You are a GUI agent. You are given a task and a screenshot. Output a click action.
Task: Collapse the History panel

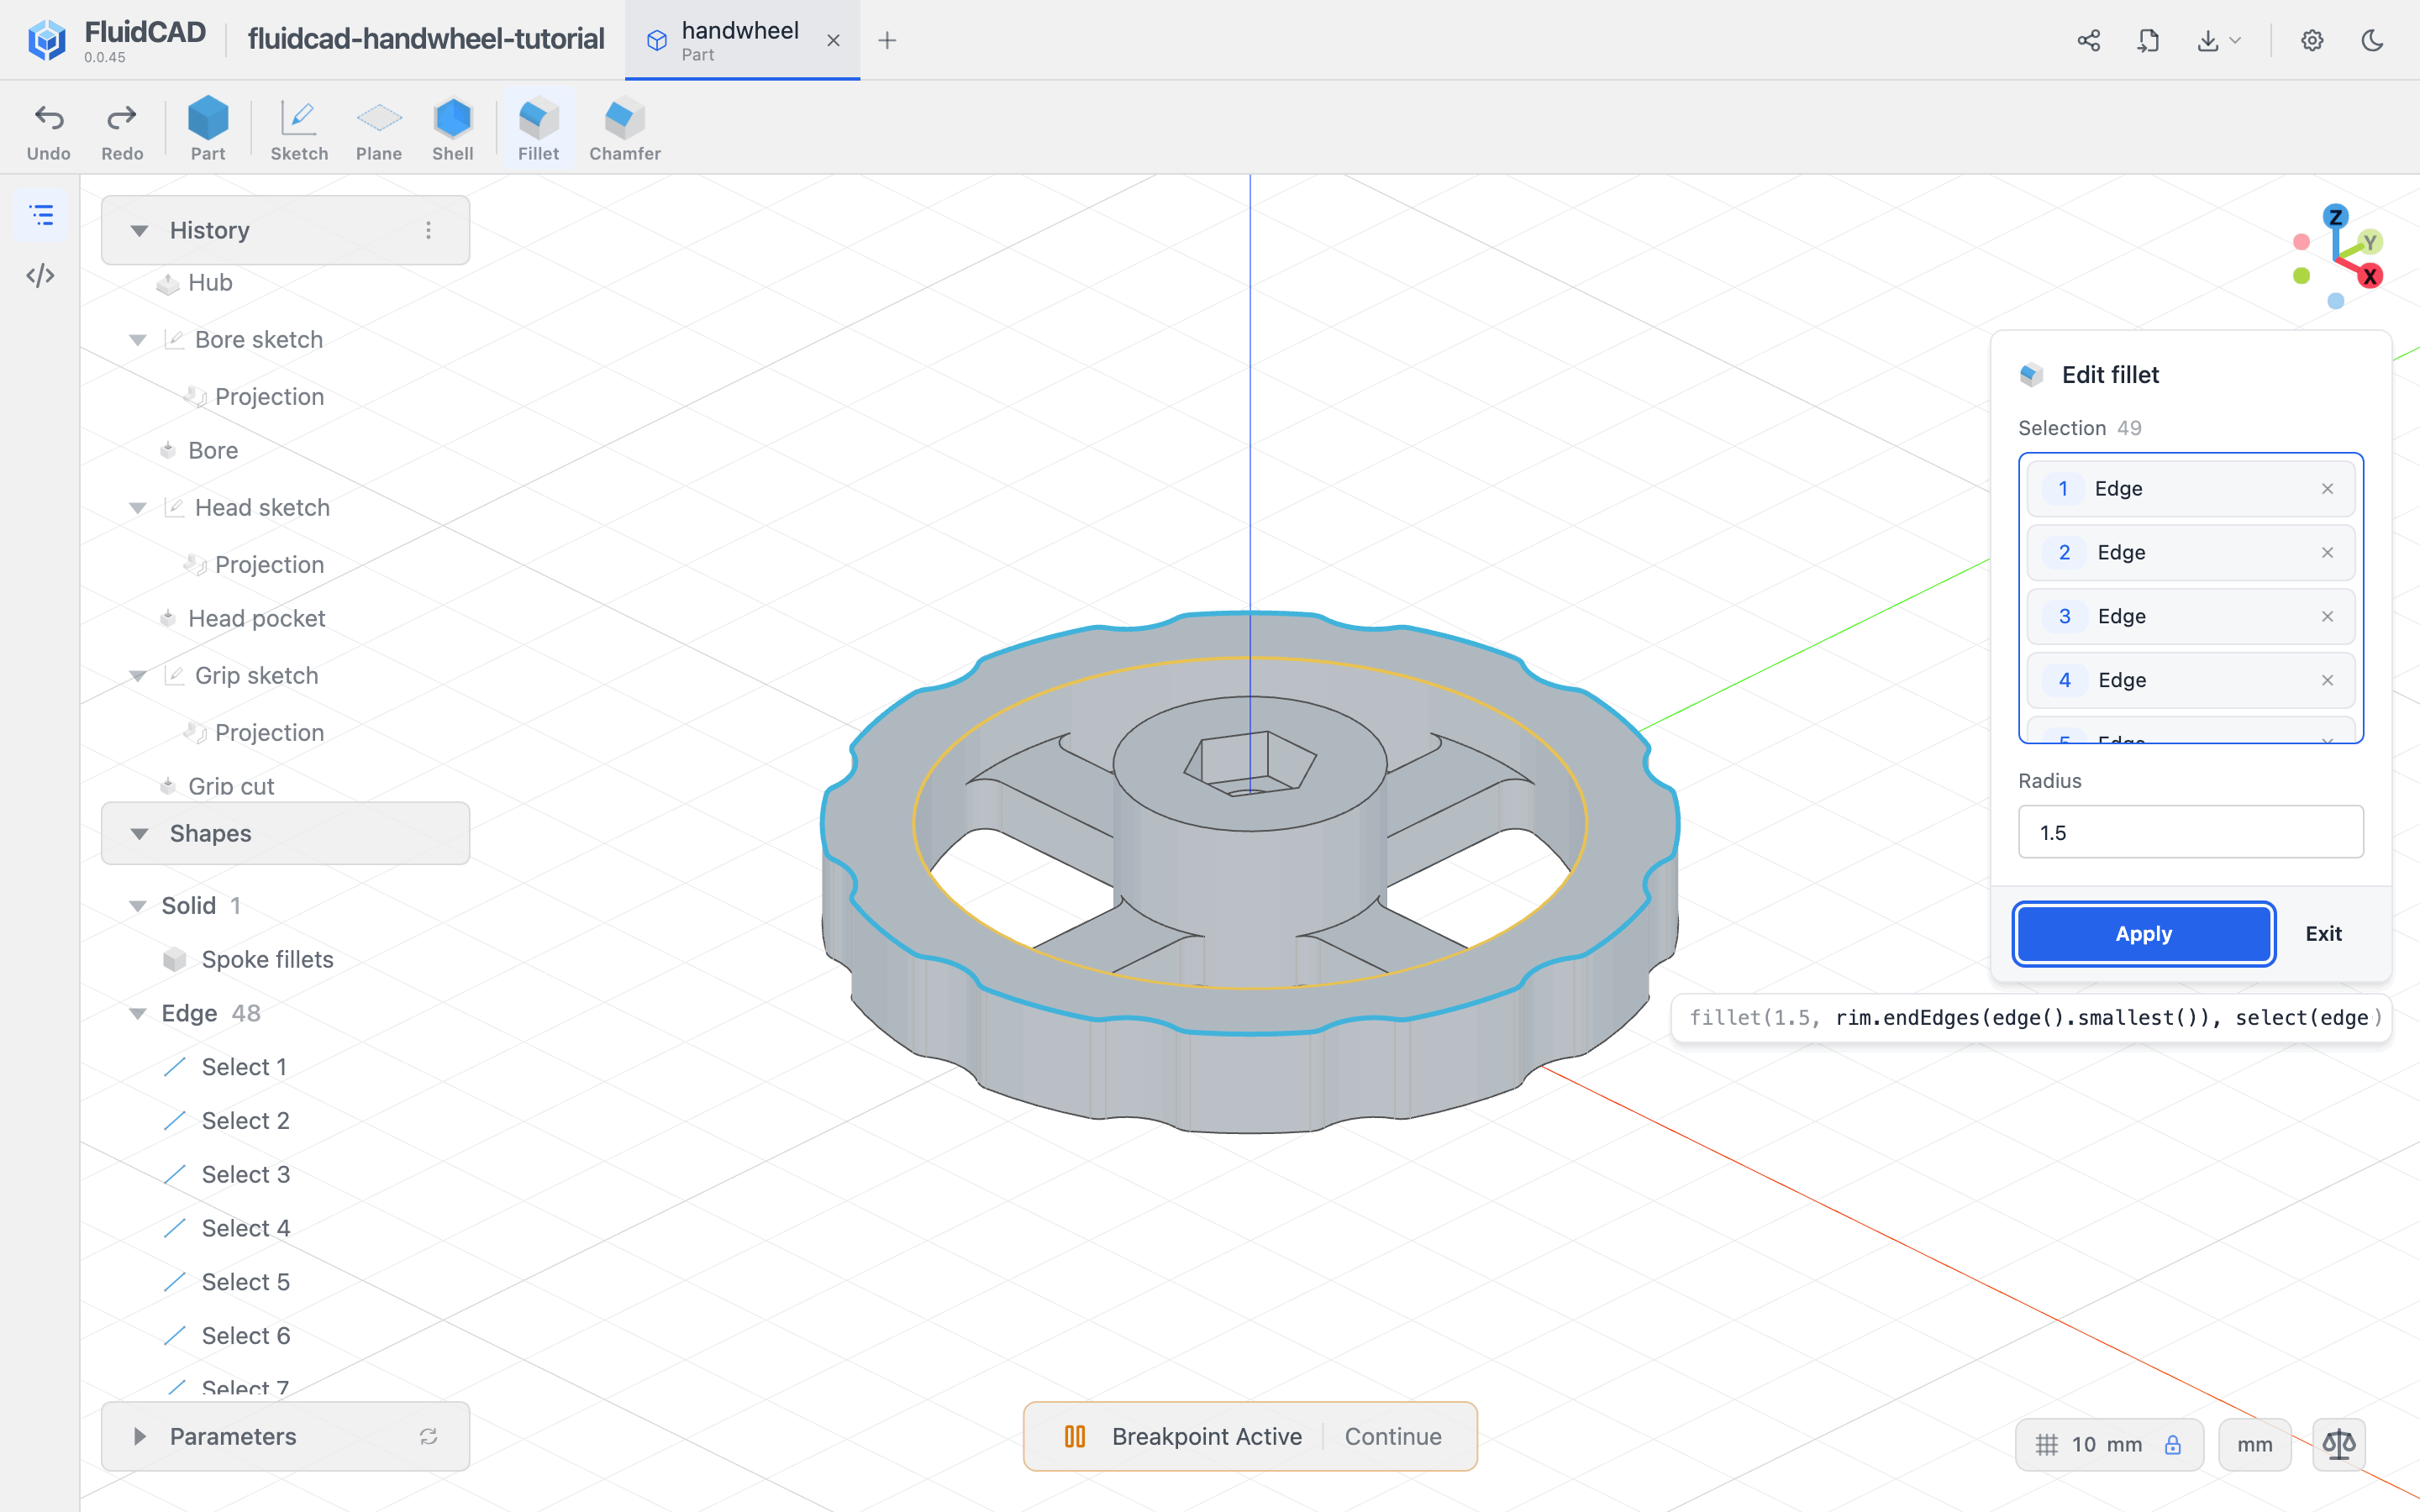[x=139, y=230]
